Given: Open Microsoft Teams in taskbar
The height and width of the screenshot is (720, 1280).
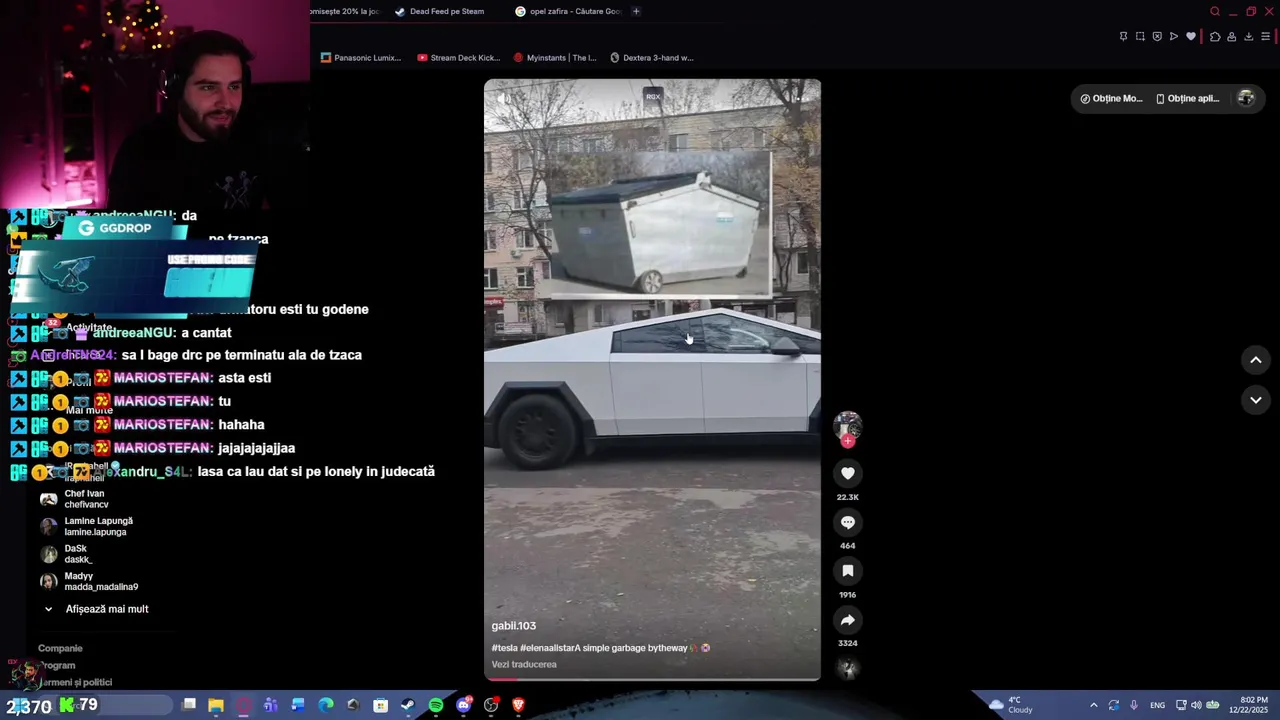Looking at the screenshot, I should click(271, 705).
